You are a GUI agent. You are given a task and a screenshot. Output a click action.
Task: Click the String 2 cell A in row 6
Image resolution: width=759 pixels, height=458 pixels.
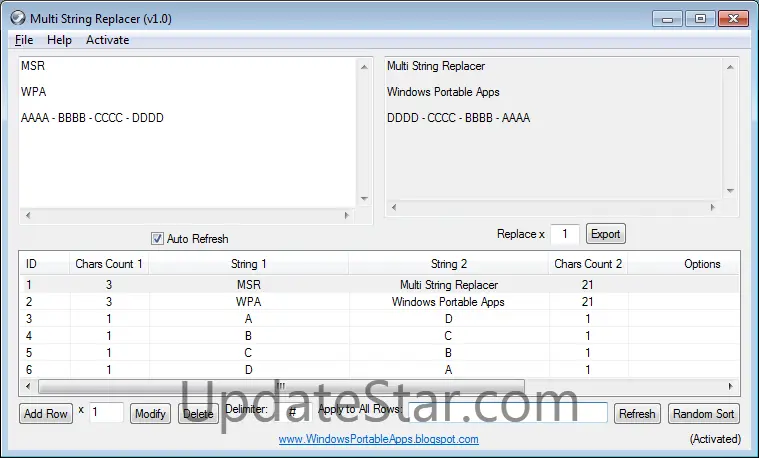tap(449, 369)
